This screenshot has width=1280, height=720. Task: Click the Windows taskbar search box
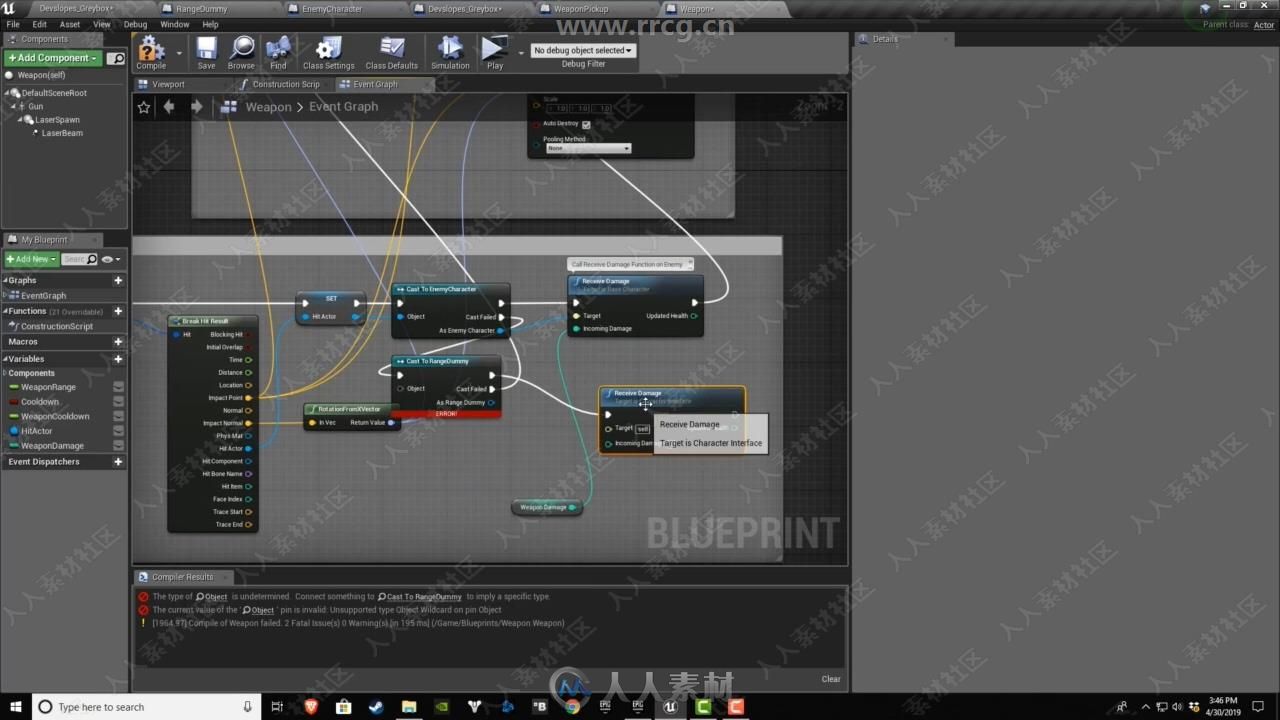[x=146, y=706]
